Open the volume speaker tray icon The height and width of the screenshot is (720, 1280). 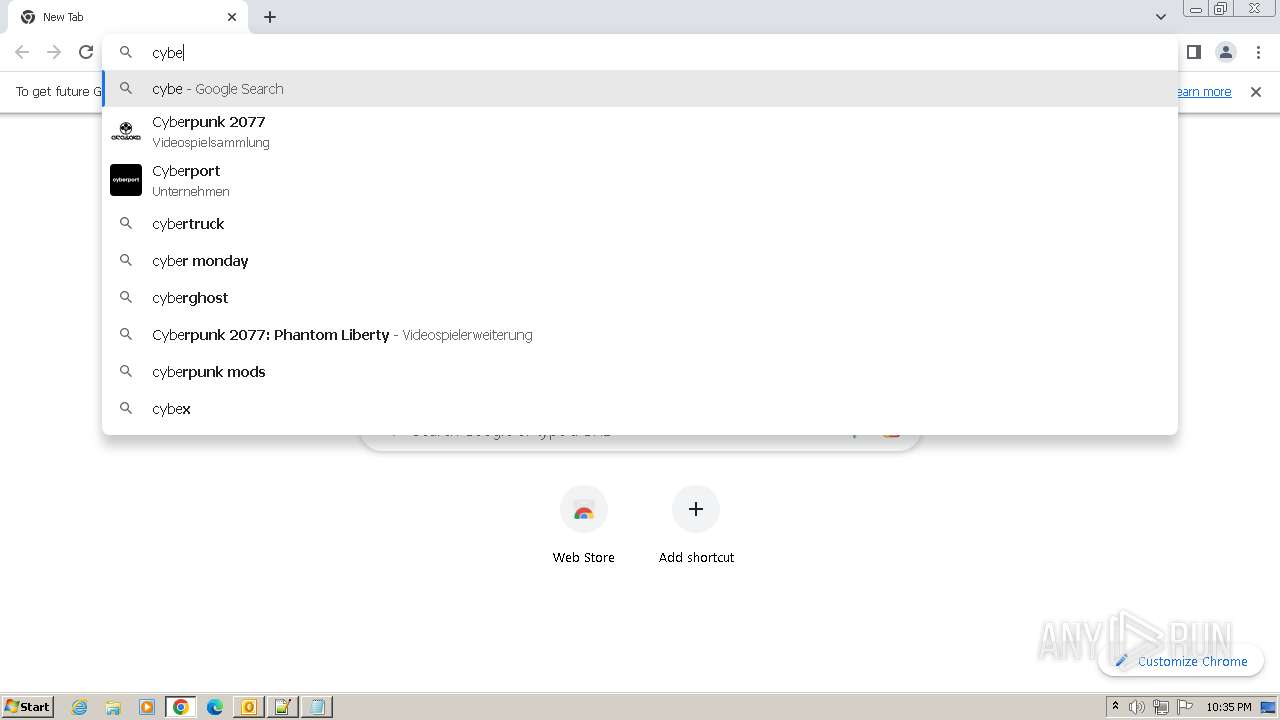1137,707
